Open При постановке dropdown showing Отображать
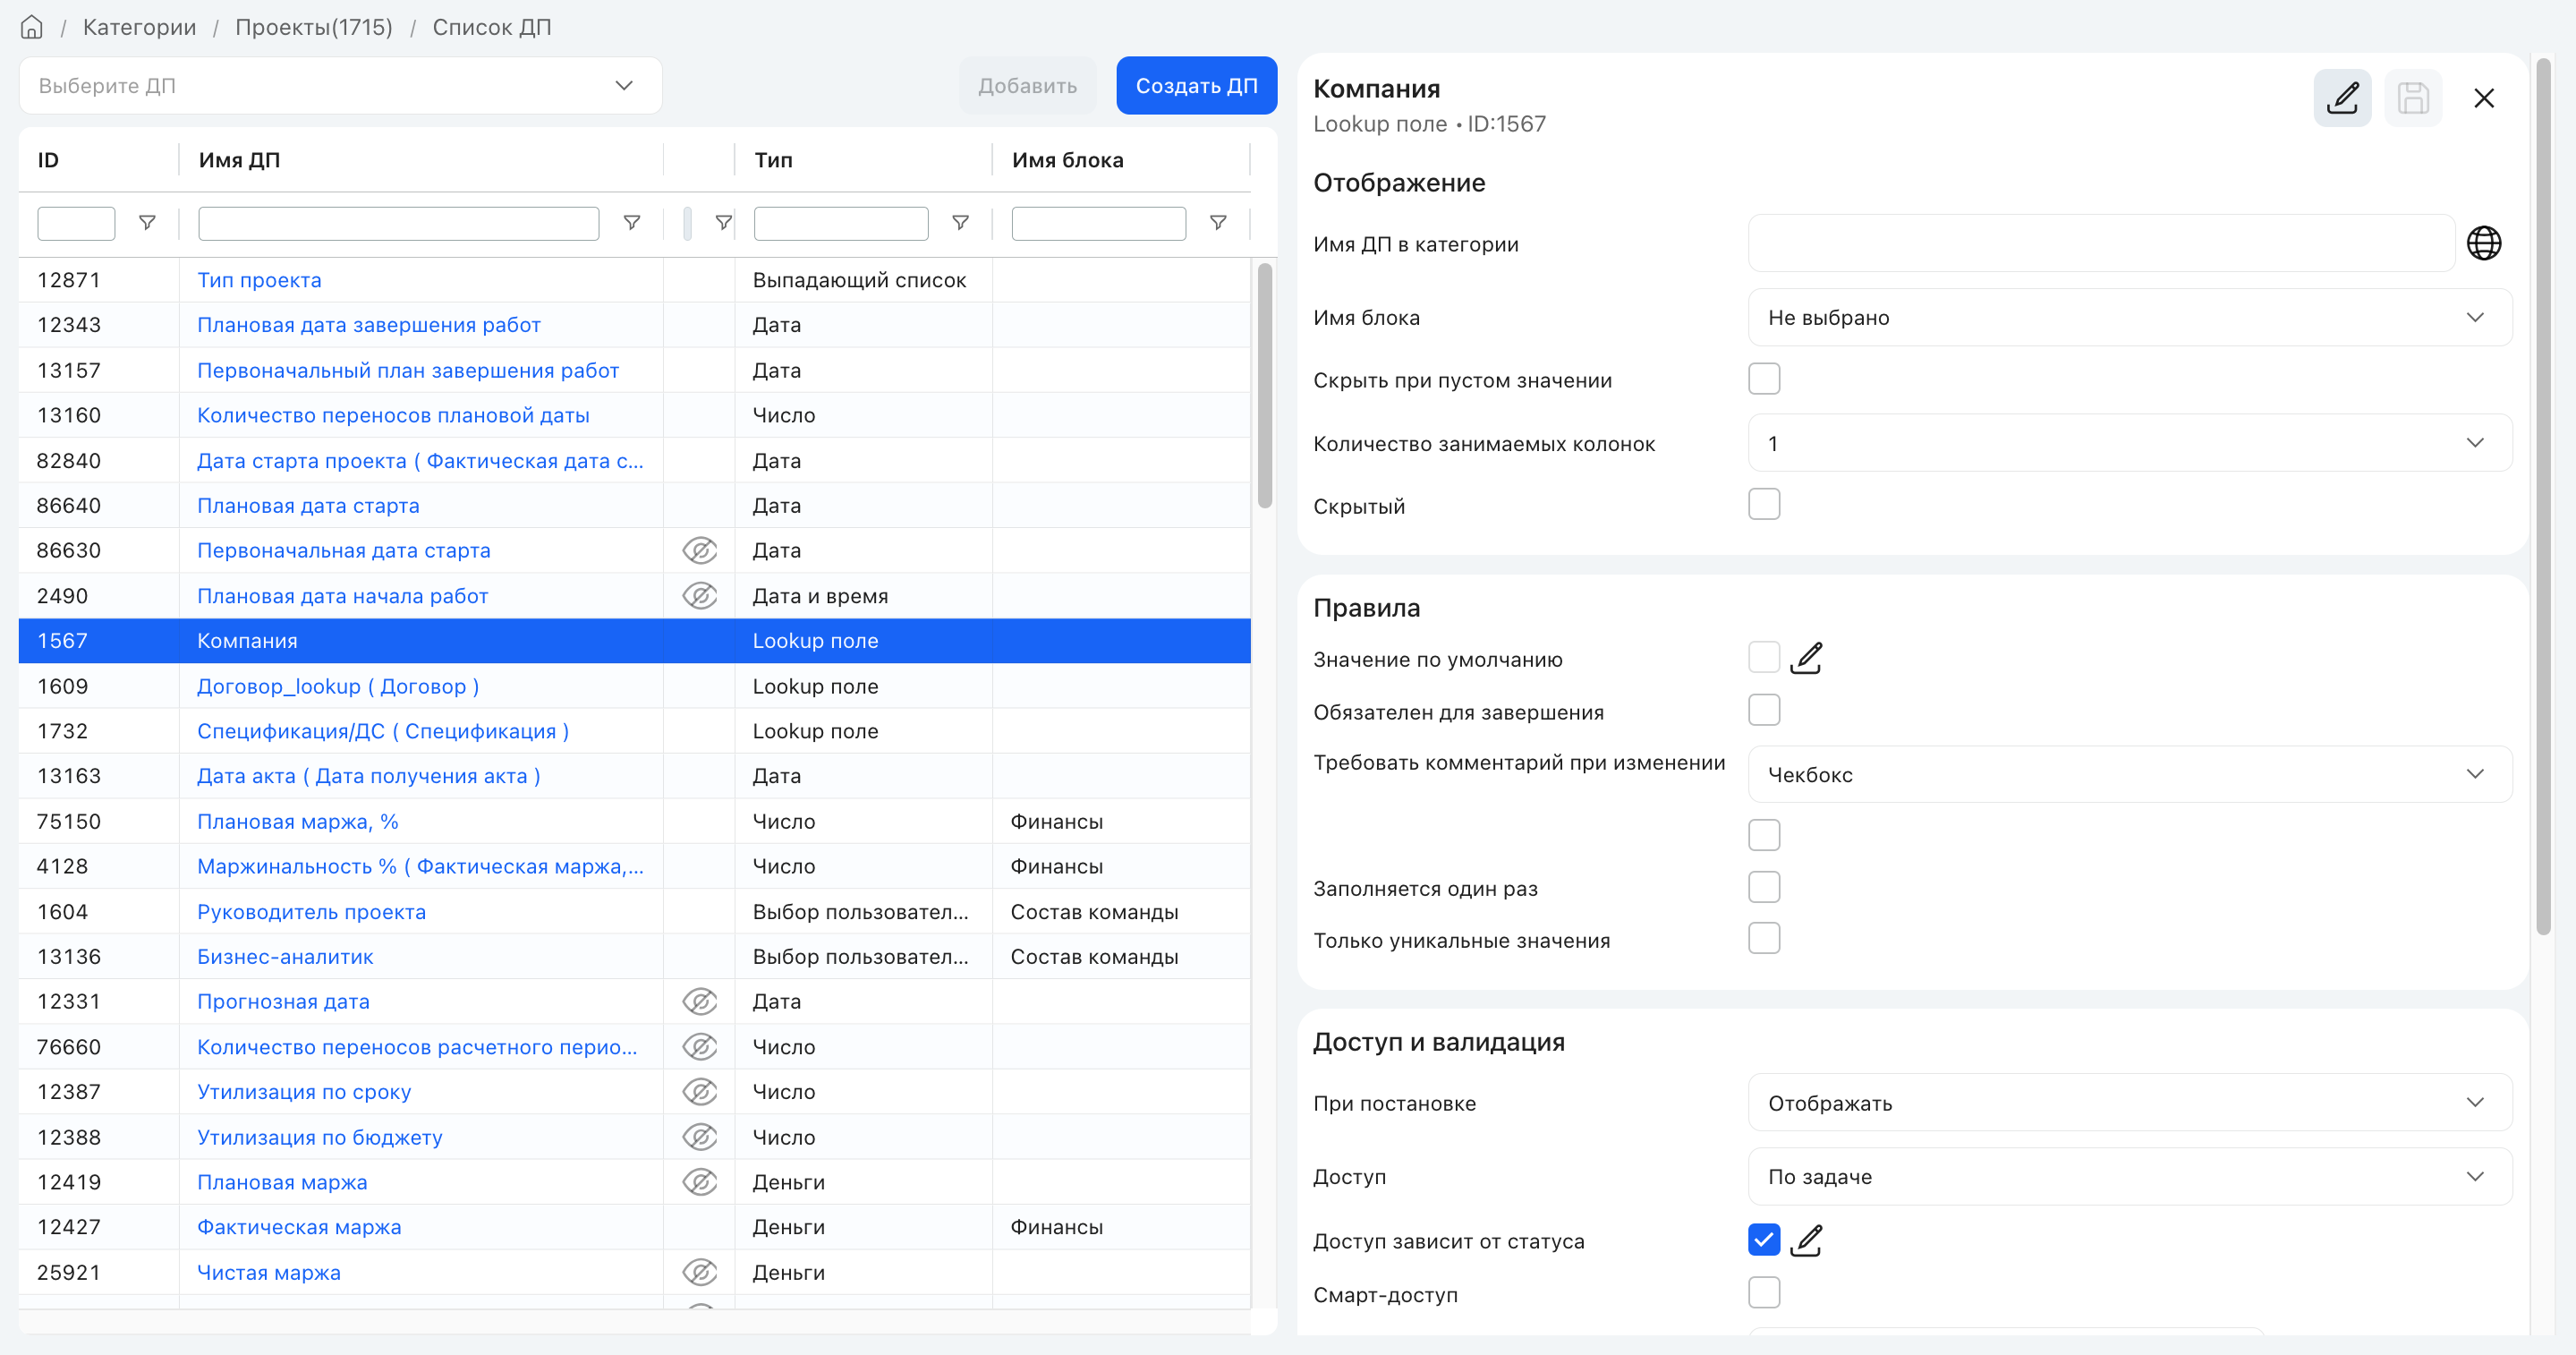 (x=2130, y=1103)
